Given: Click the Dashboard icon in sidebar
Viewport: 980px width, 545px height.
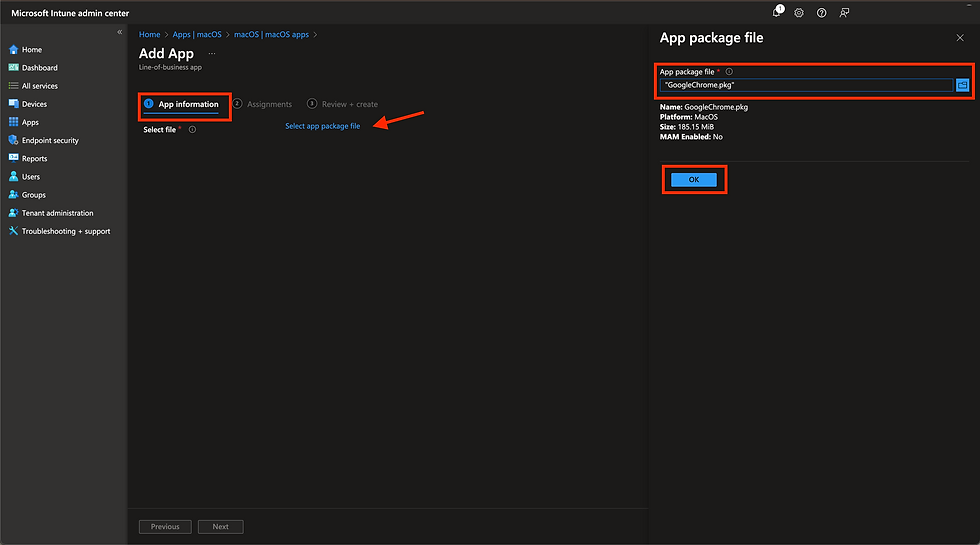Looking at the screenshot, I should [x=13, y=68].
